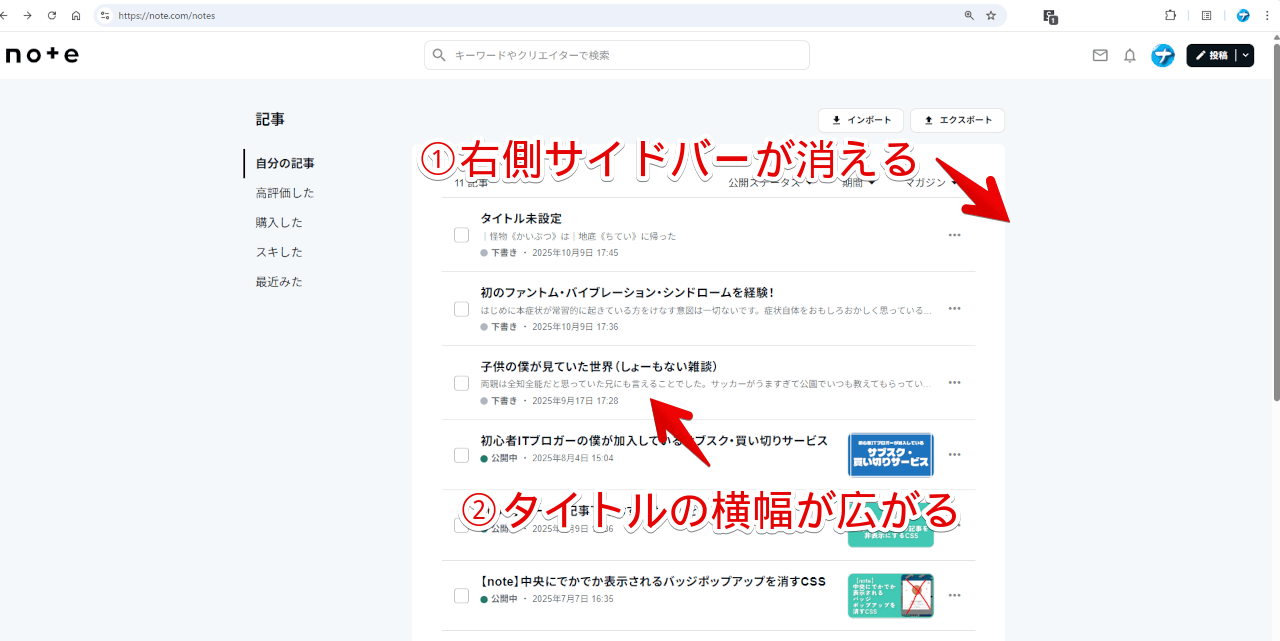Open more options for タイトル未設定 article
1280x641 pixels.
pyautogui.click(x=954, y=235)
